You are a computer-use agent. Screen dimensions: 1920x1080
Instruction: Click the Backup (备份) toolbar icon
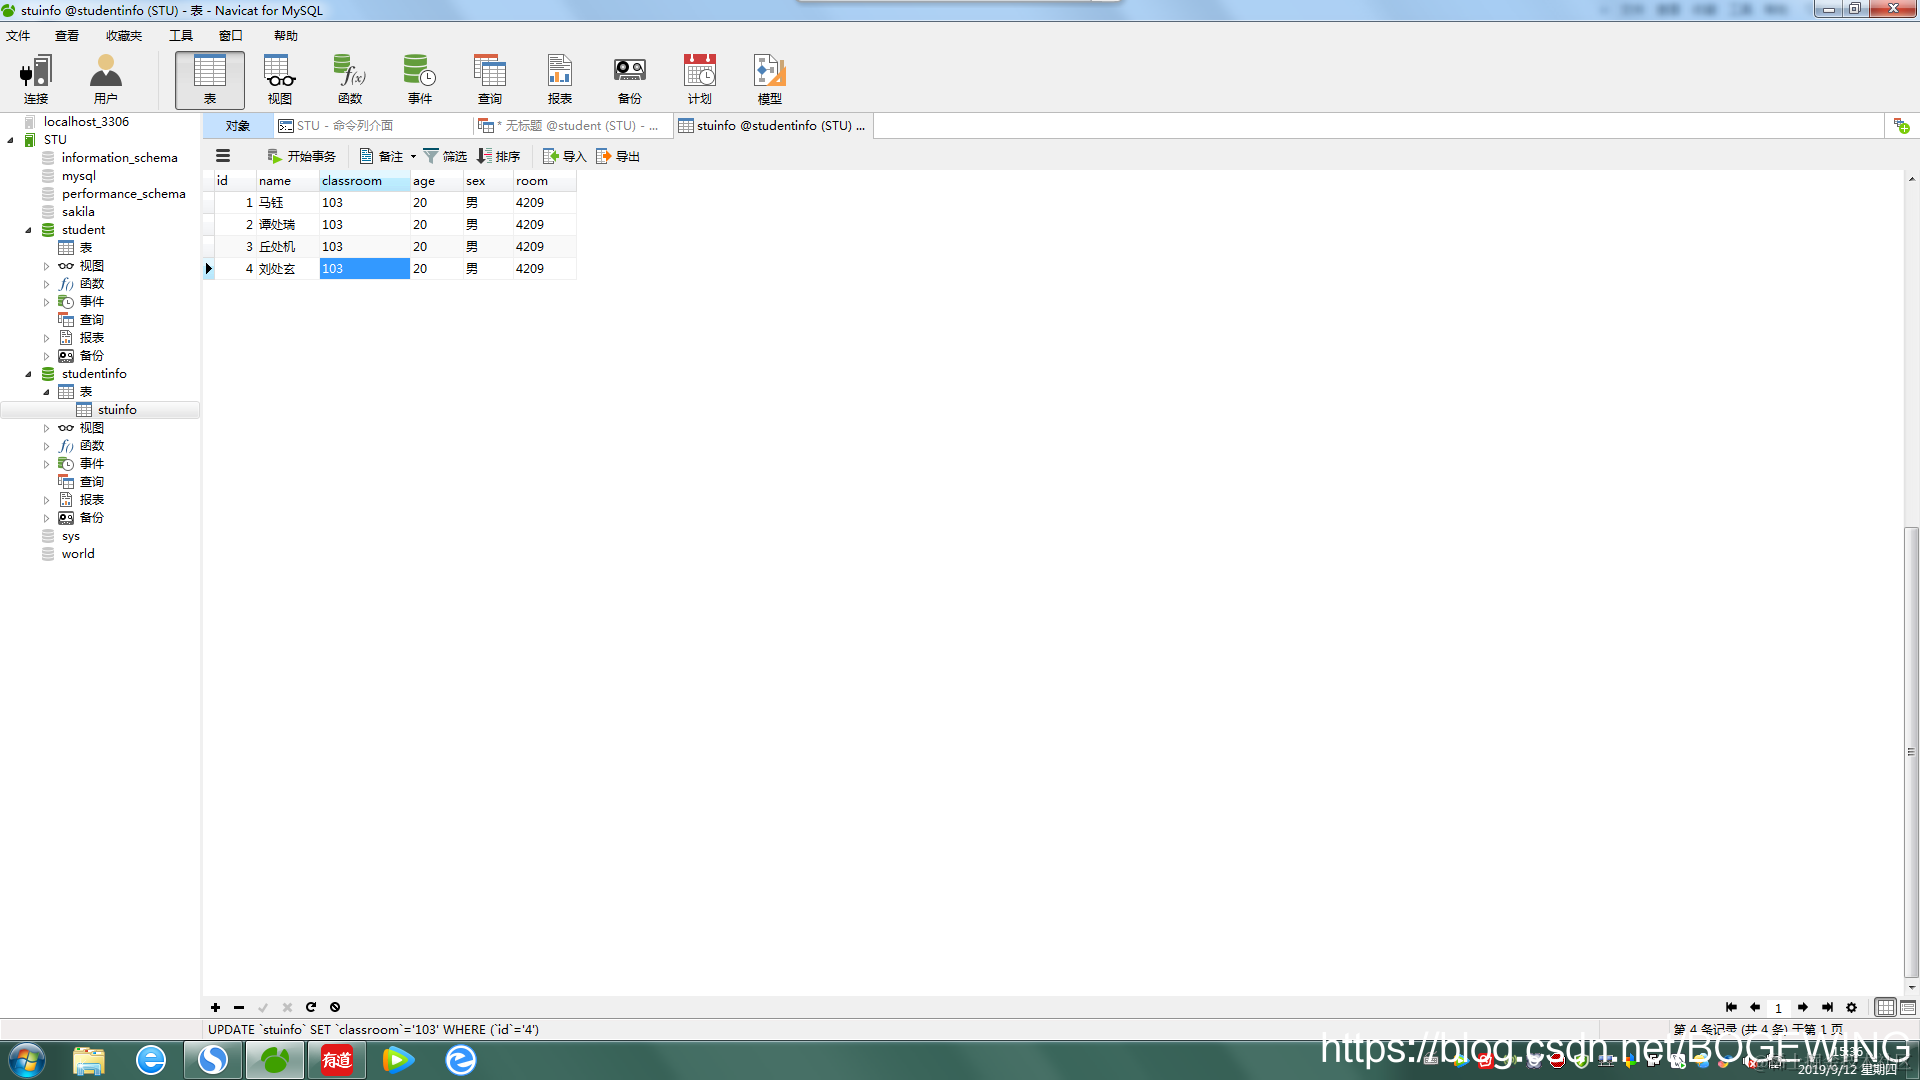pyautogui.click(x=629, y=79)
